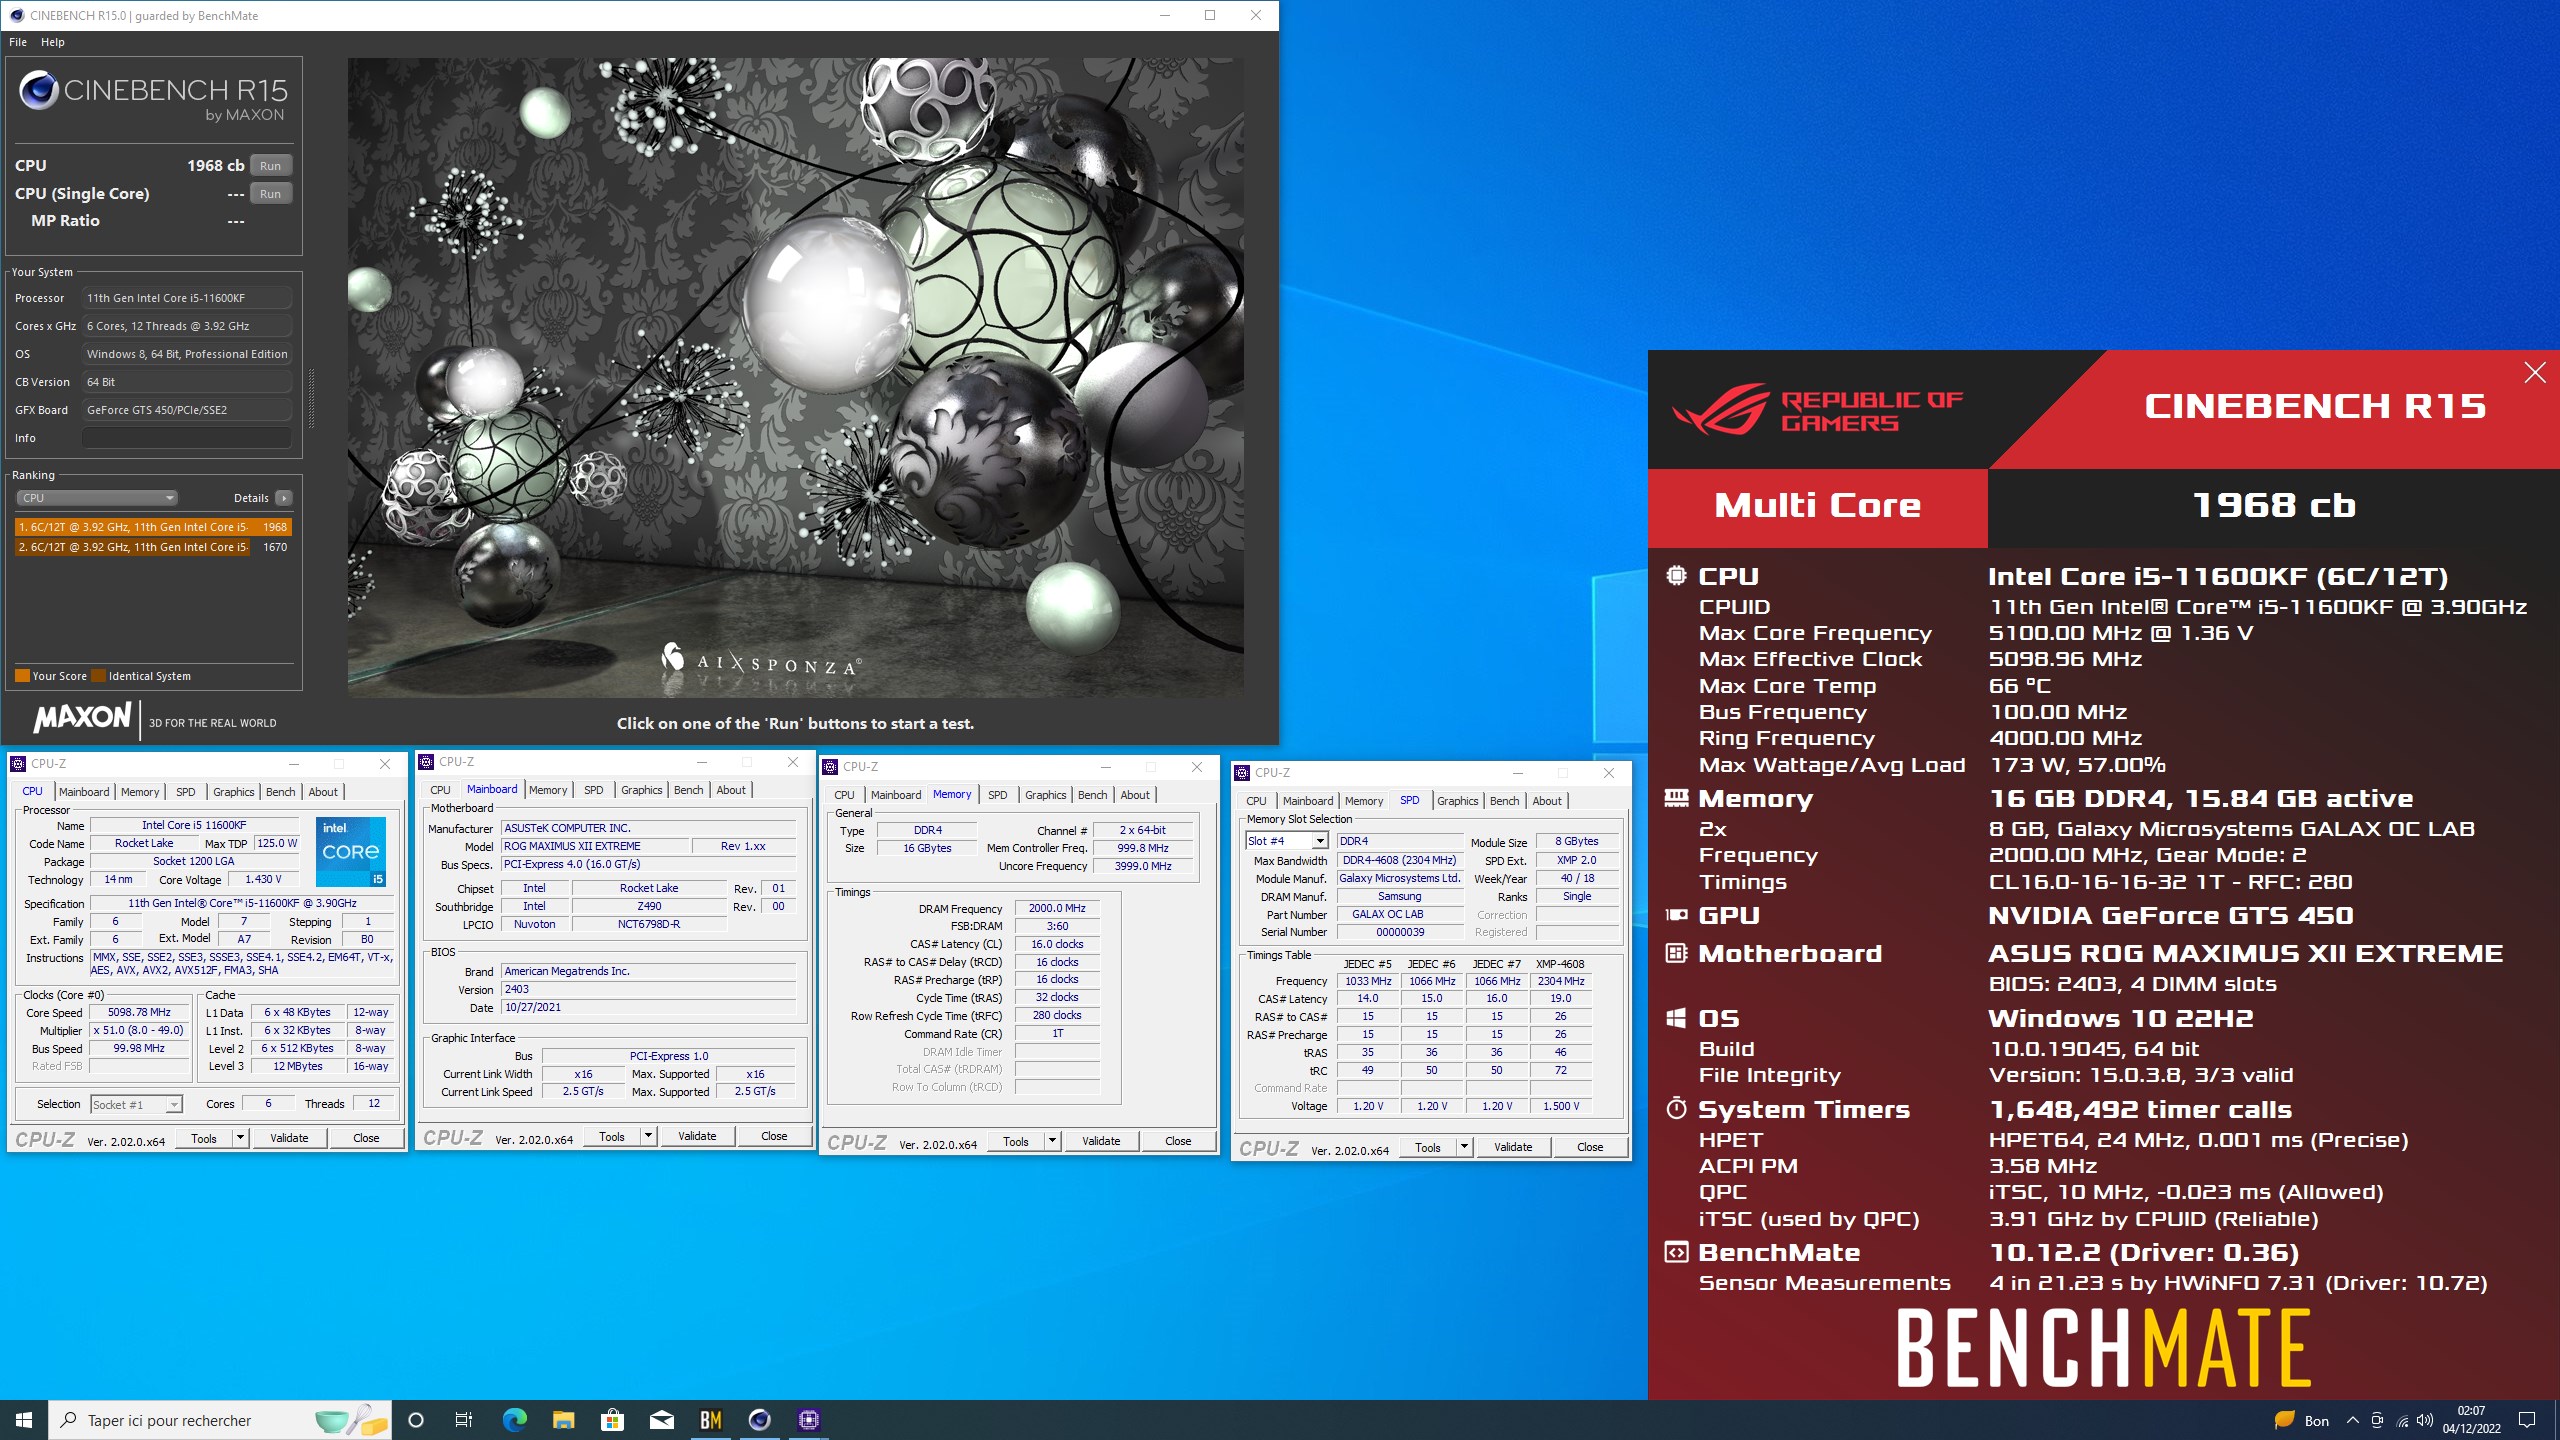Open SPD tab in CPU-Z CPU window

(186, 792)
